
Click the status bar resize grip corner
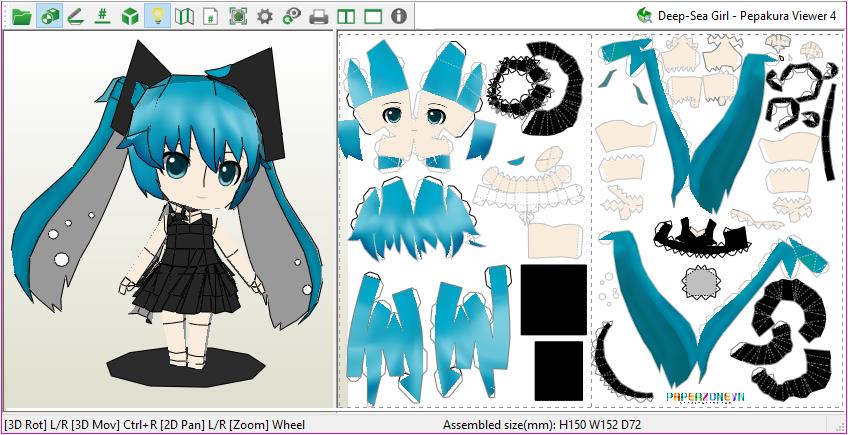point(839,426)
